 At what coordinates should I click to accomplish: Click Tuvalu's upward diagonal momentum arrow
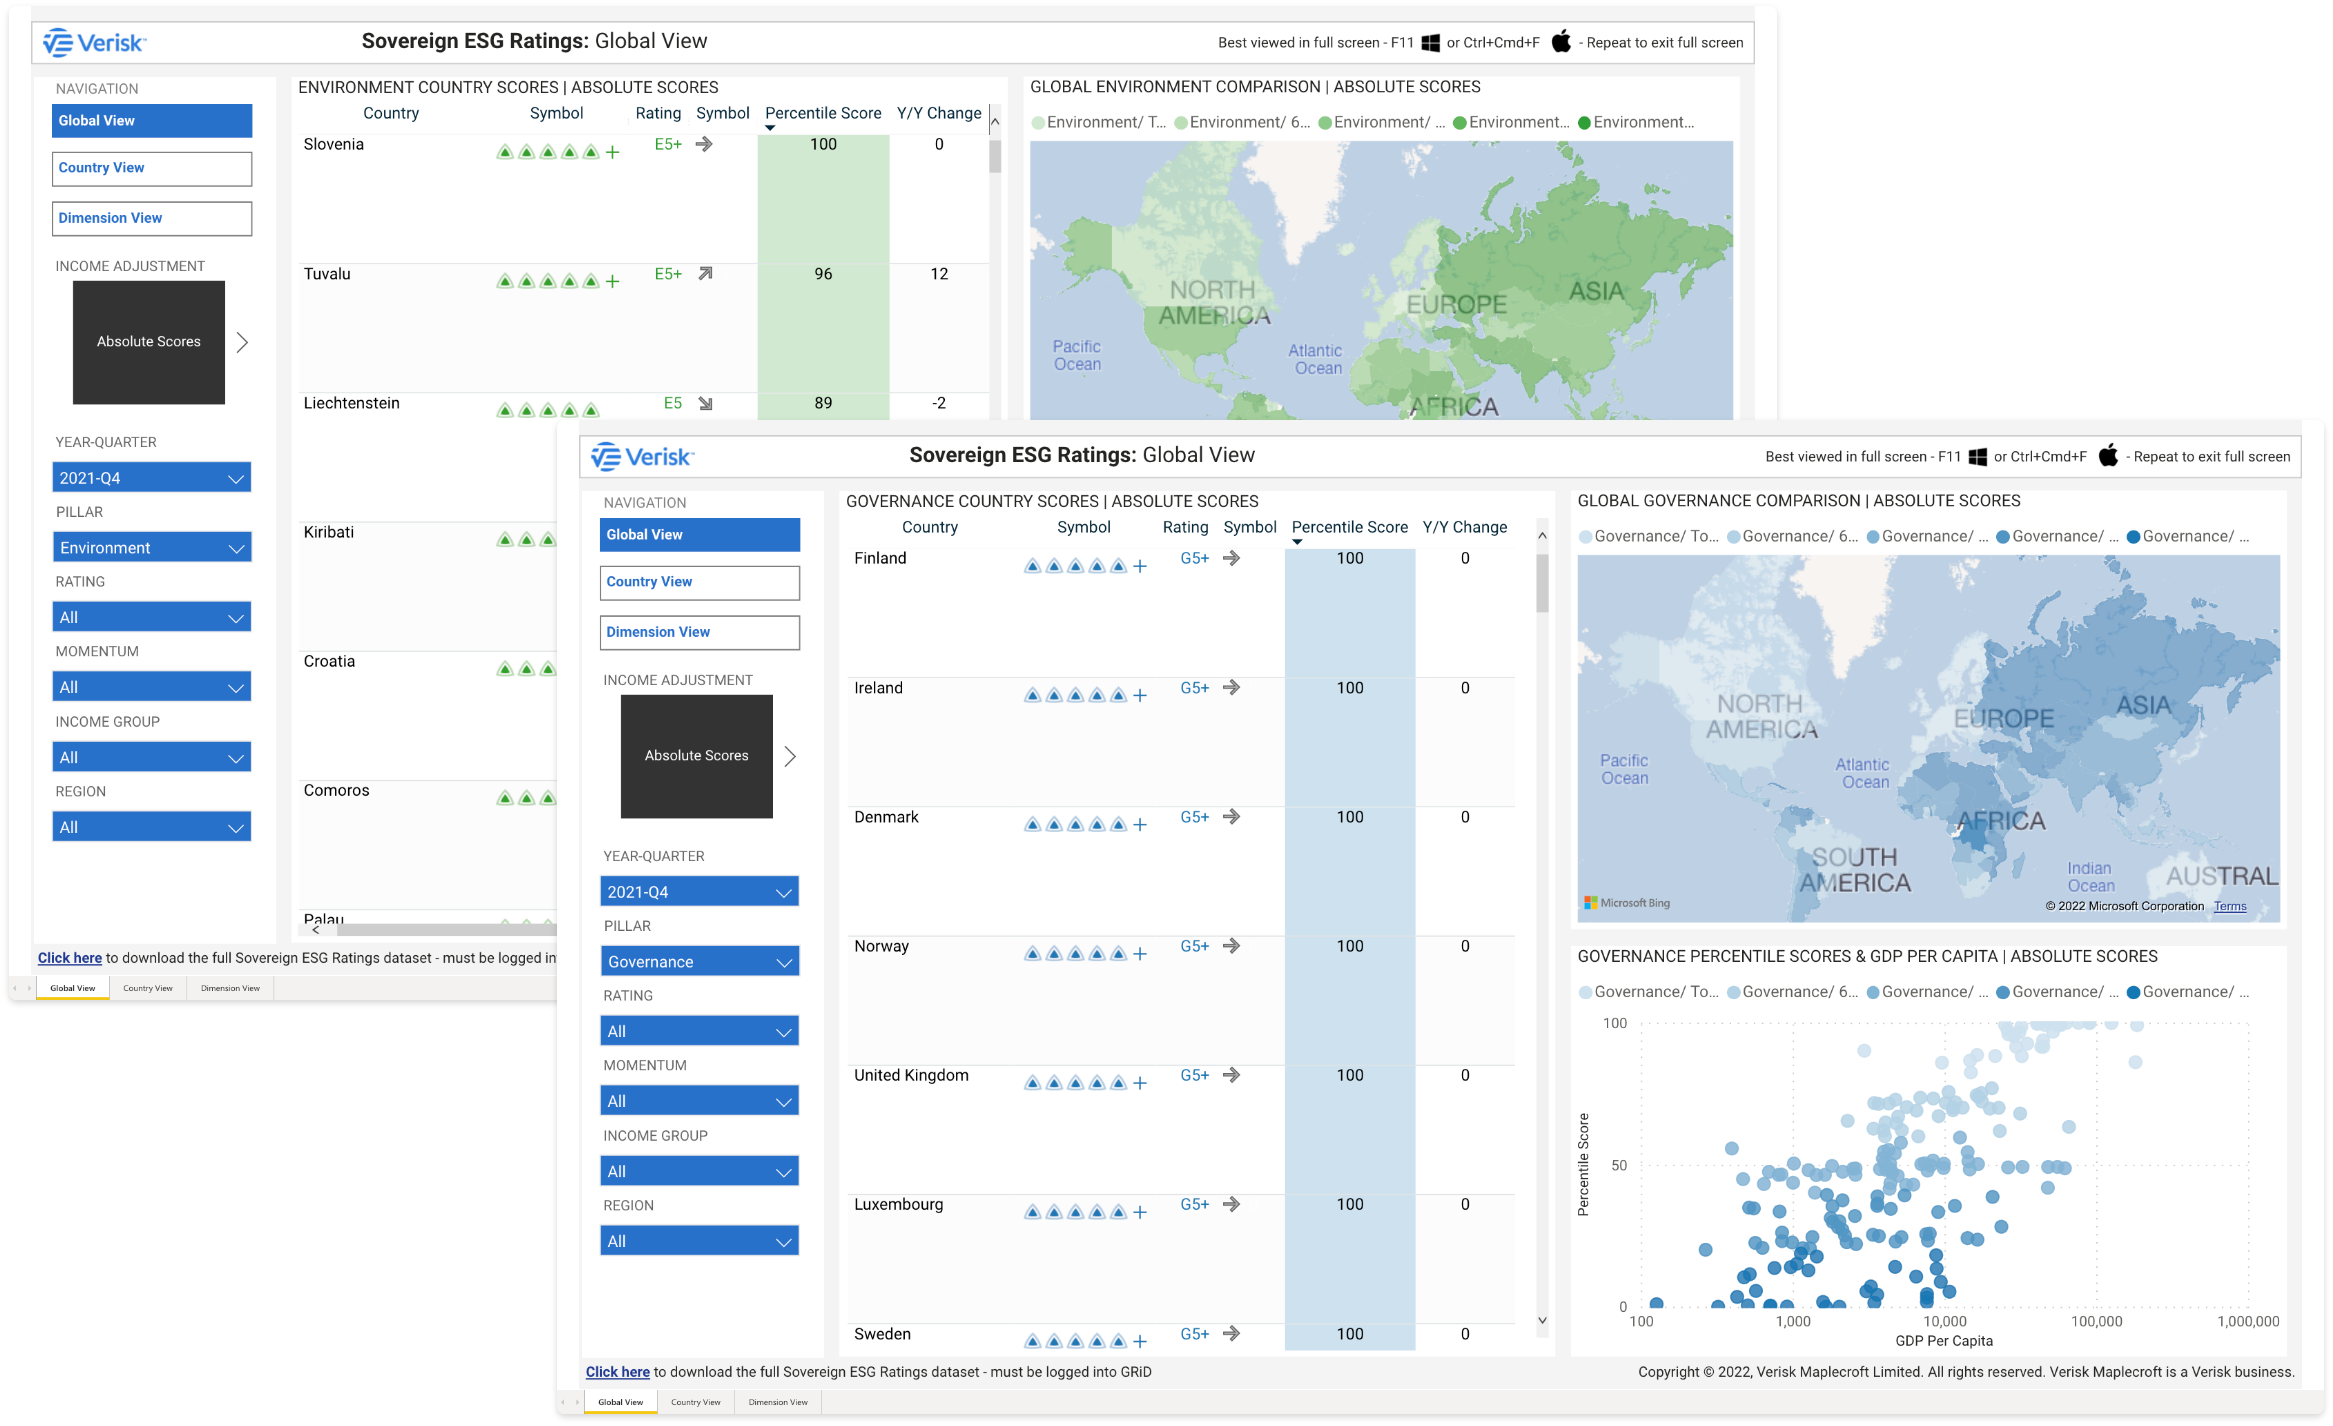tap(705, 274)
